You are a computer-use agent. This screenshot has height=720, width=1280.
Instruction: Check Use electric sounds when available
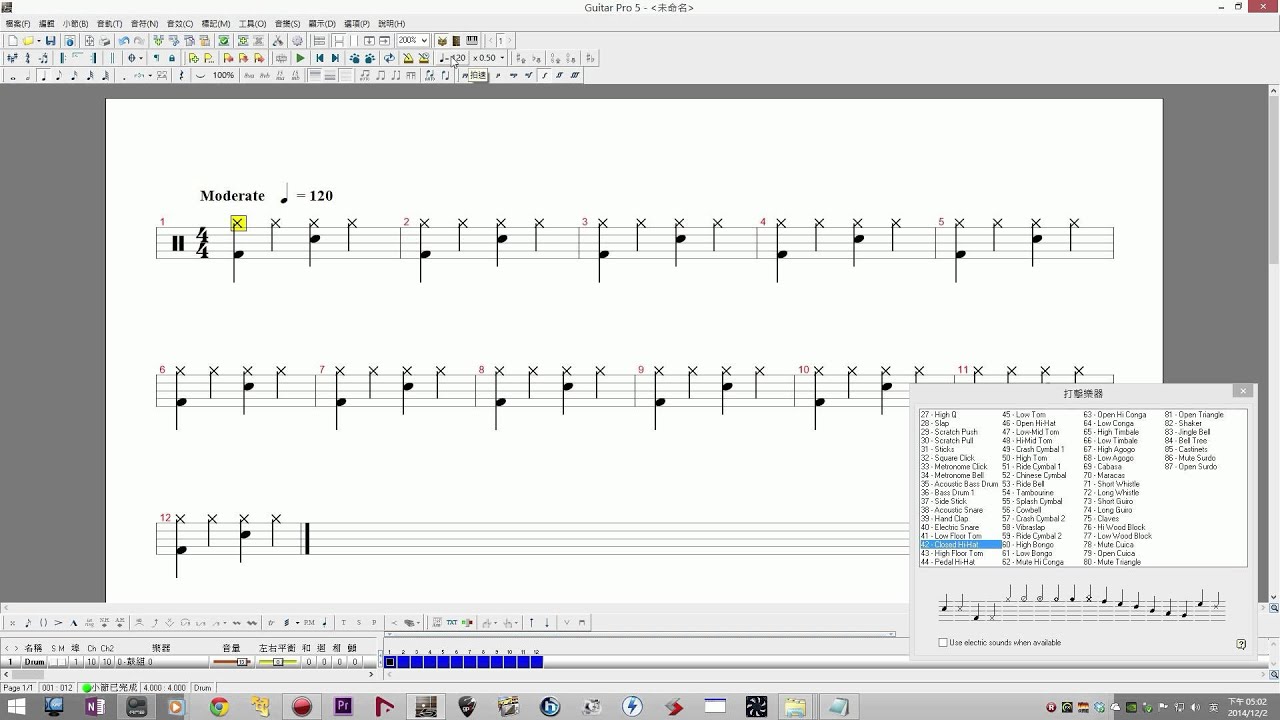pos(943,643)
